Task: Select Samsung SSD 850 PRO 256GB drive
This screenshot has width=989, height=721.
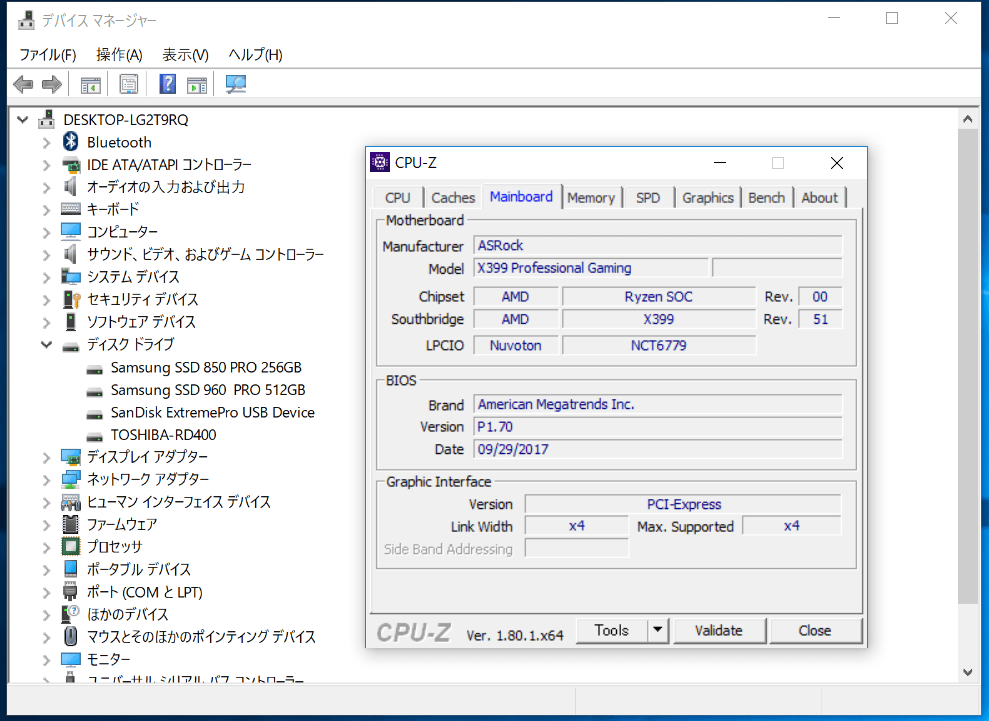Action: tap(206, 367)
